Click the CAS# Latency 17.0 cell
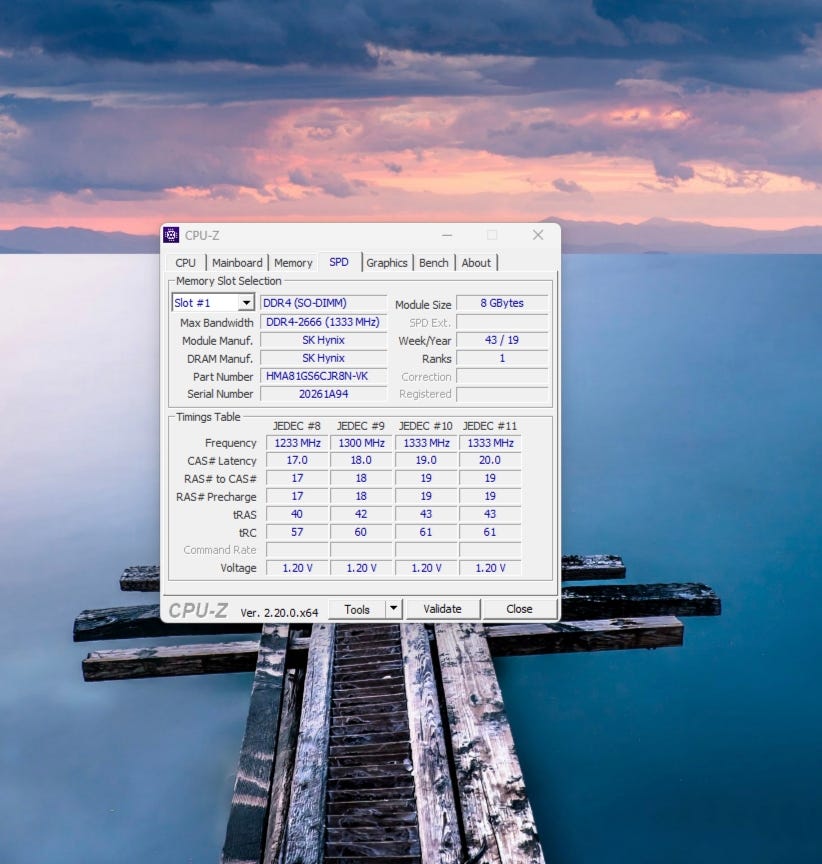The image size is (822, 864). [x=297, y=460]
